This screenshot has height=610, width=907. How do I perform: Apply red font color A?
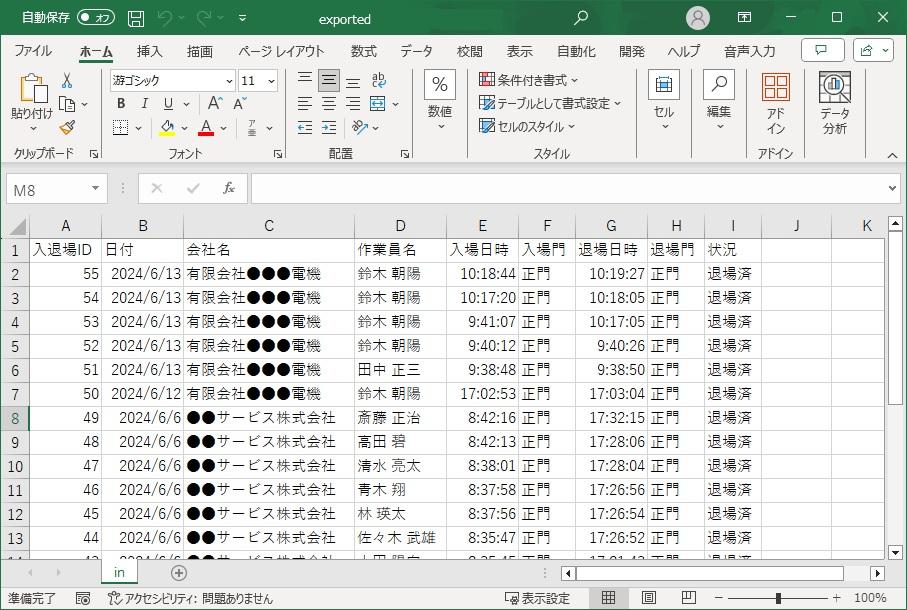206,128
